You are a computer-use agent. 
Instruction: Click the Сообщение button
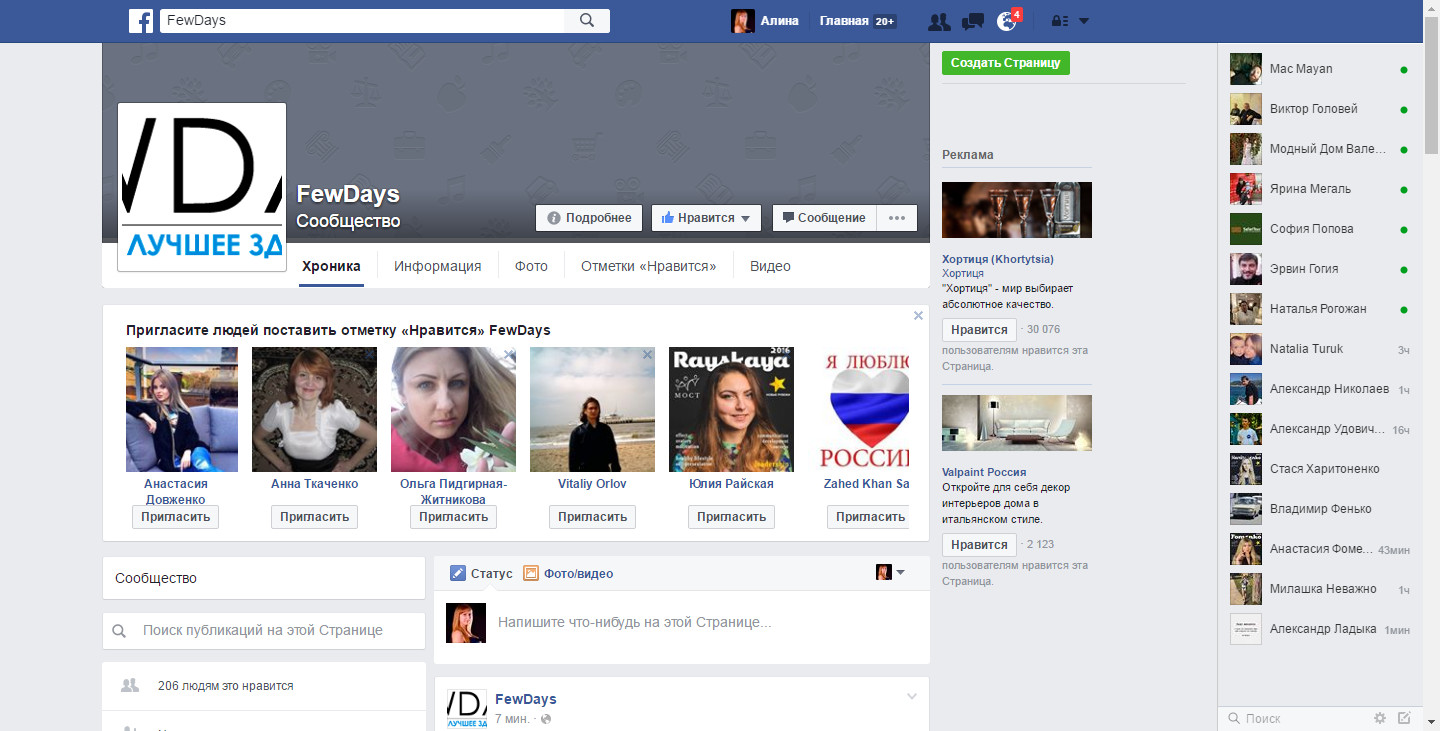click(824, 218)
